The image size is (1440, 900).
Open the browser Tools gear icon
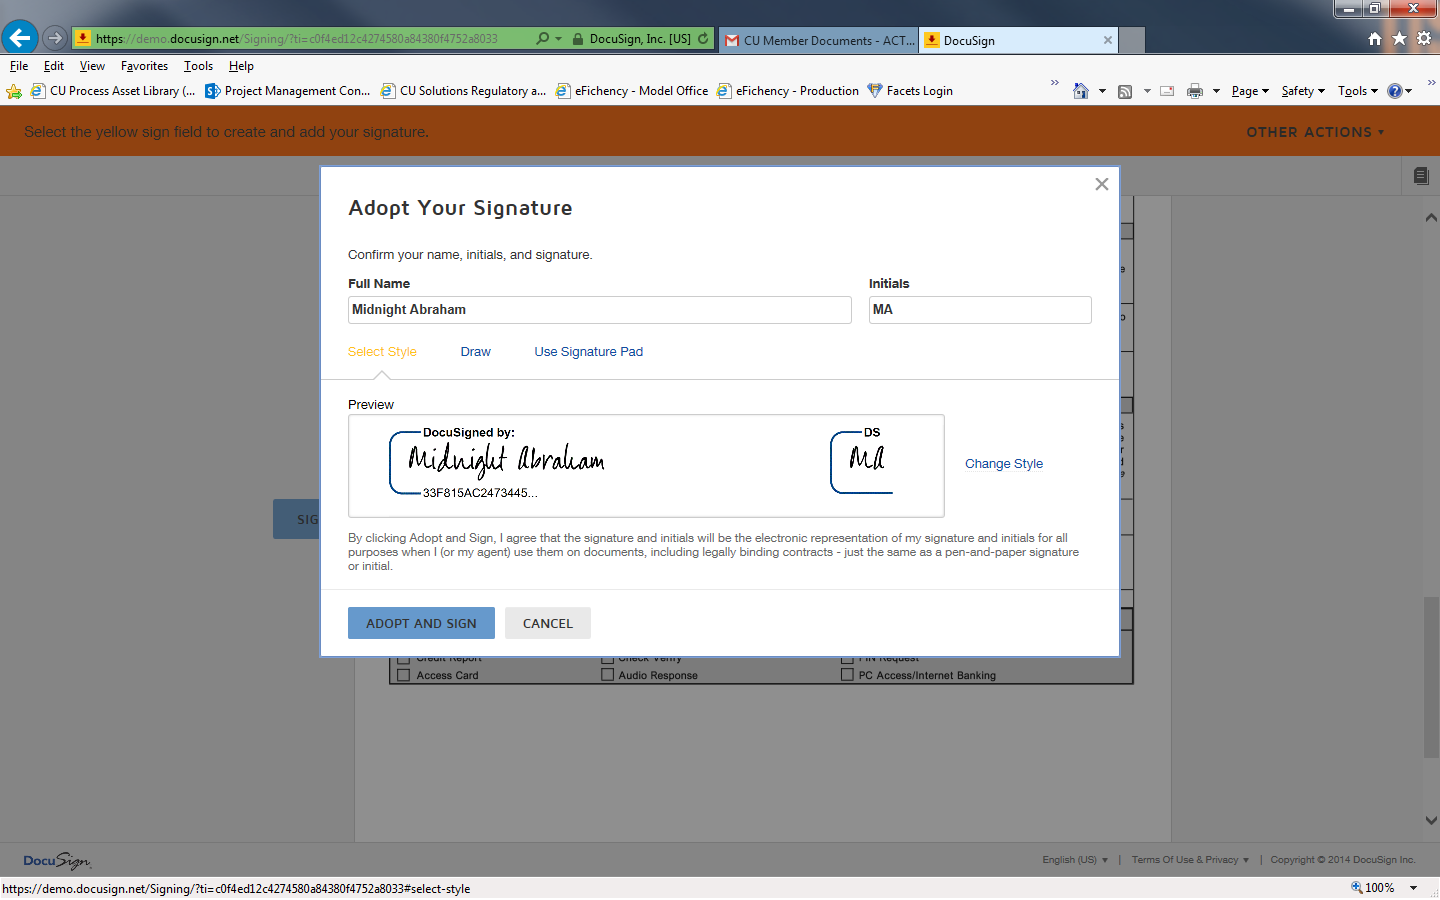tap(1424, 38)
